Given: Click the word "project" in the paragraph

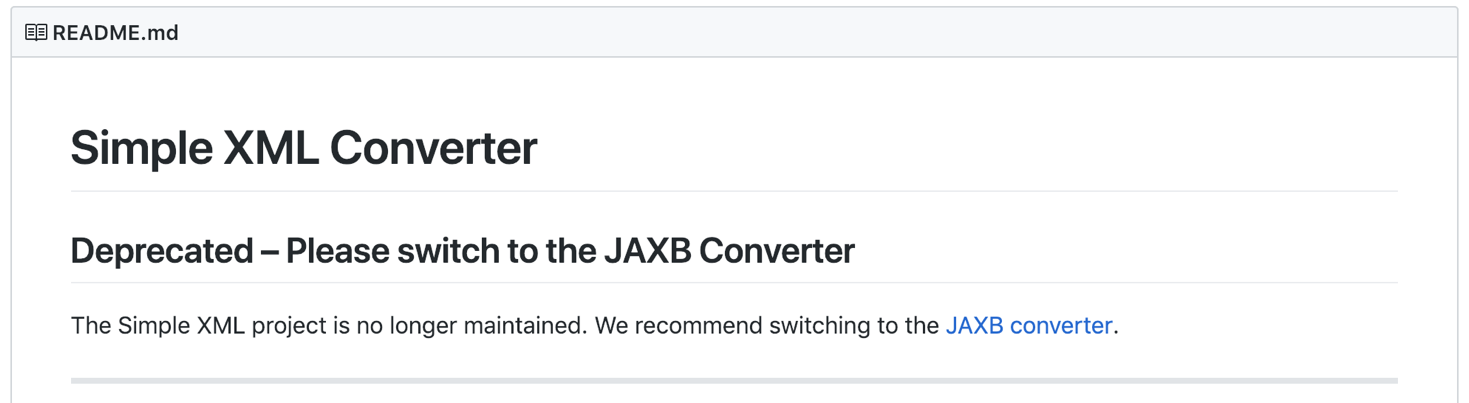Looking at the screenshot, I should click(x=290, y=326).
